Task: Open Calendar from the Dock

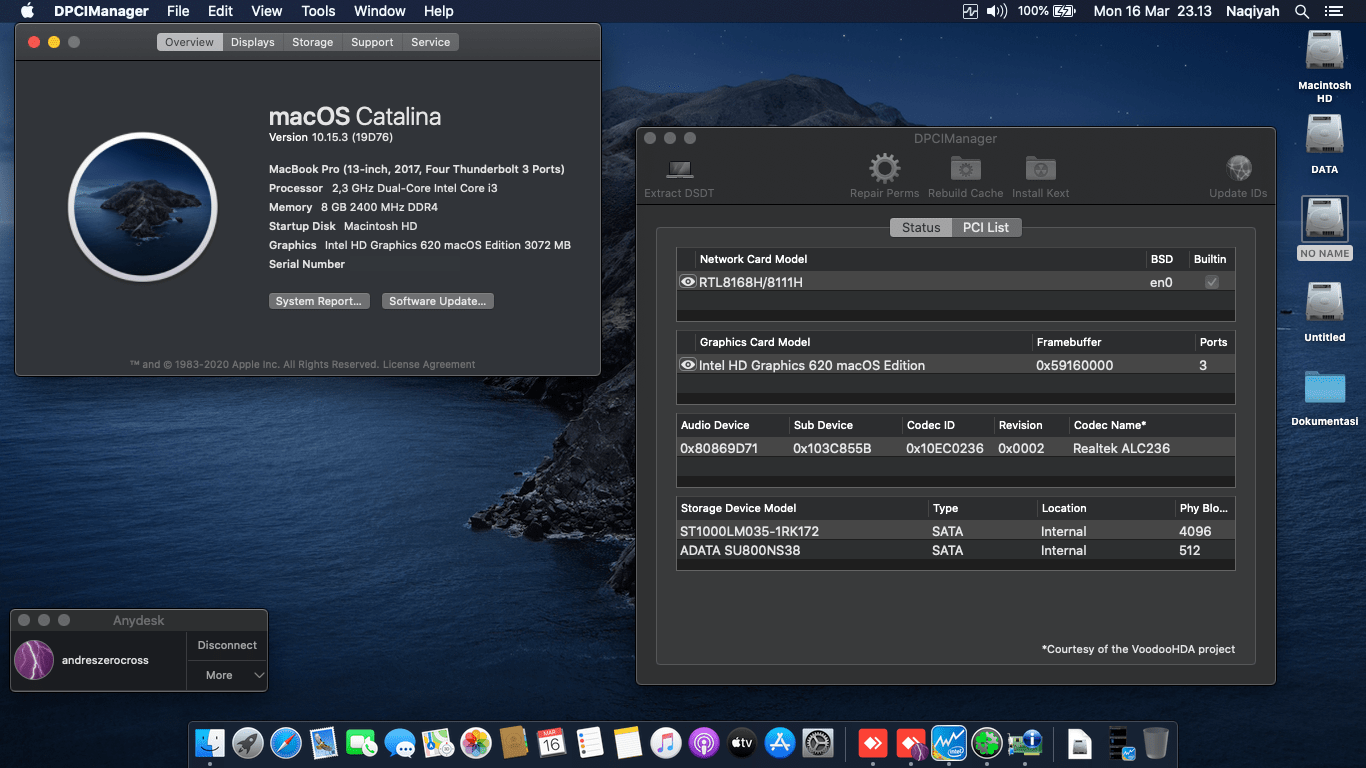Action: click(552, 742)
